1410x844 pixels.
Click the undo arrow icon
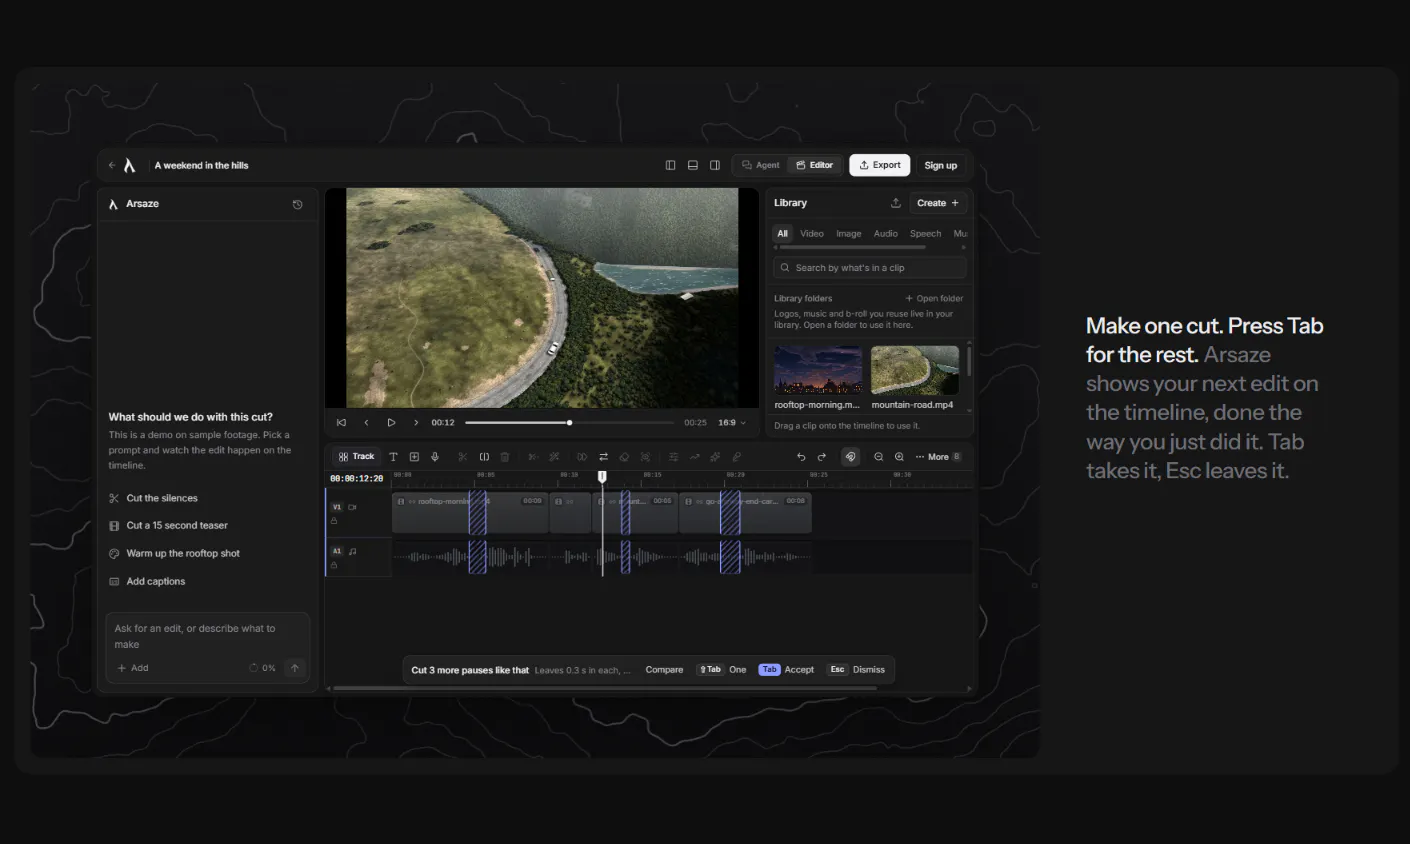[801, 457]
